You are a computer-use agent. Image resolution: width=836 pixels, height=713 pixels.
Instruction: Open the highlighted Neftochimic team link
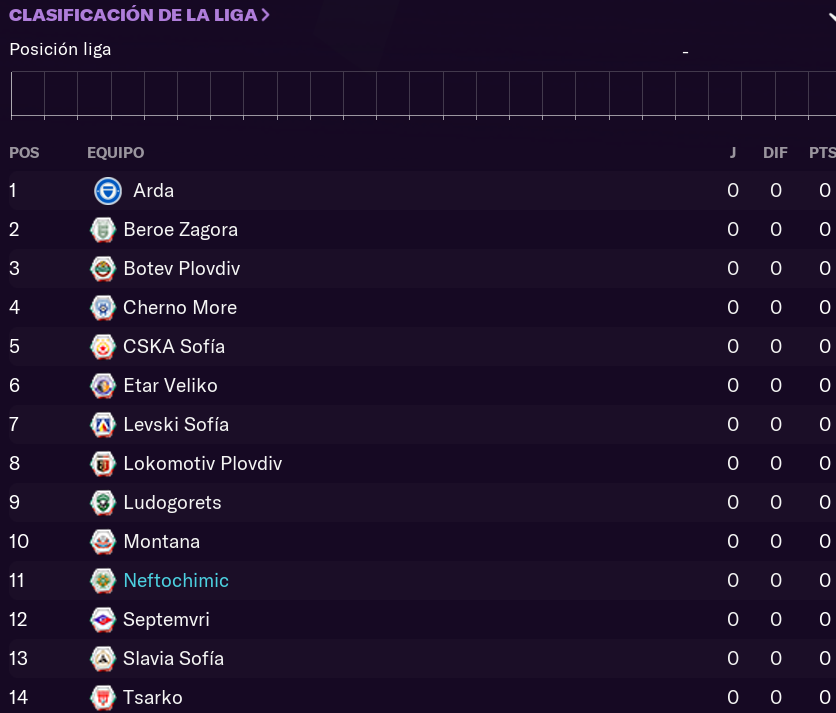(176, 581)
